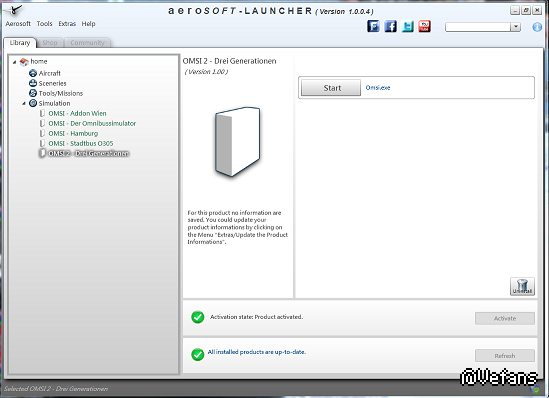Click Activation state: Product activated text
This screenshot has width=549, height=398.
point(256,317)
